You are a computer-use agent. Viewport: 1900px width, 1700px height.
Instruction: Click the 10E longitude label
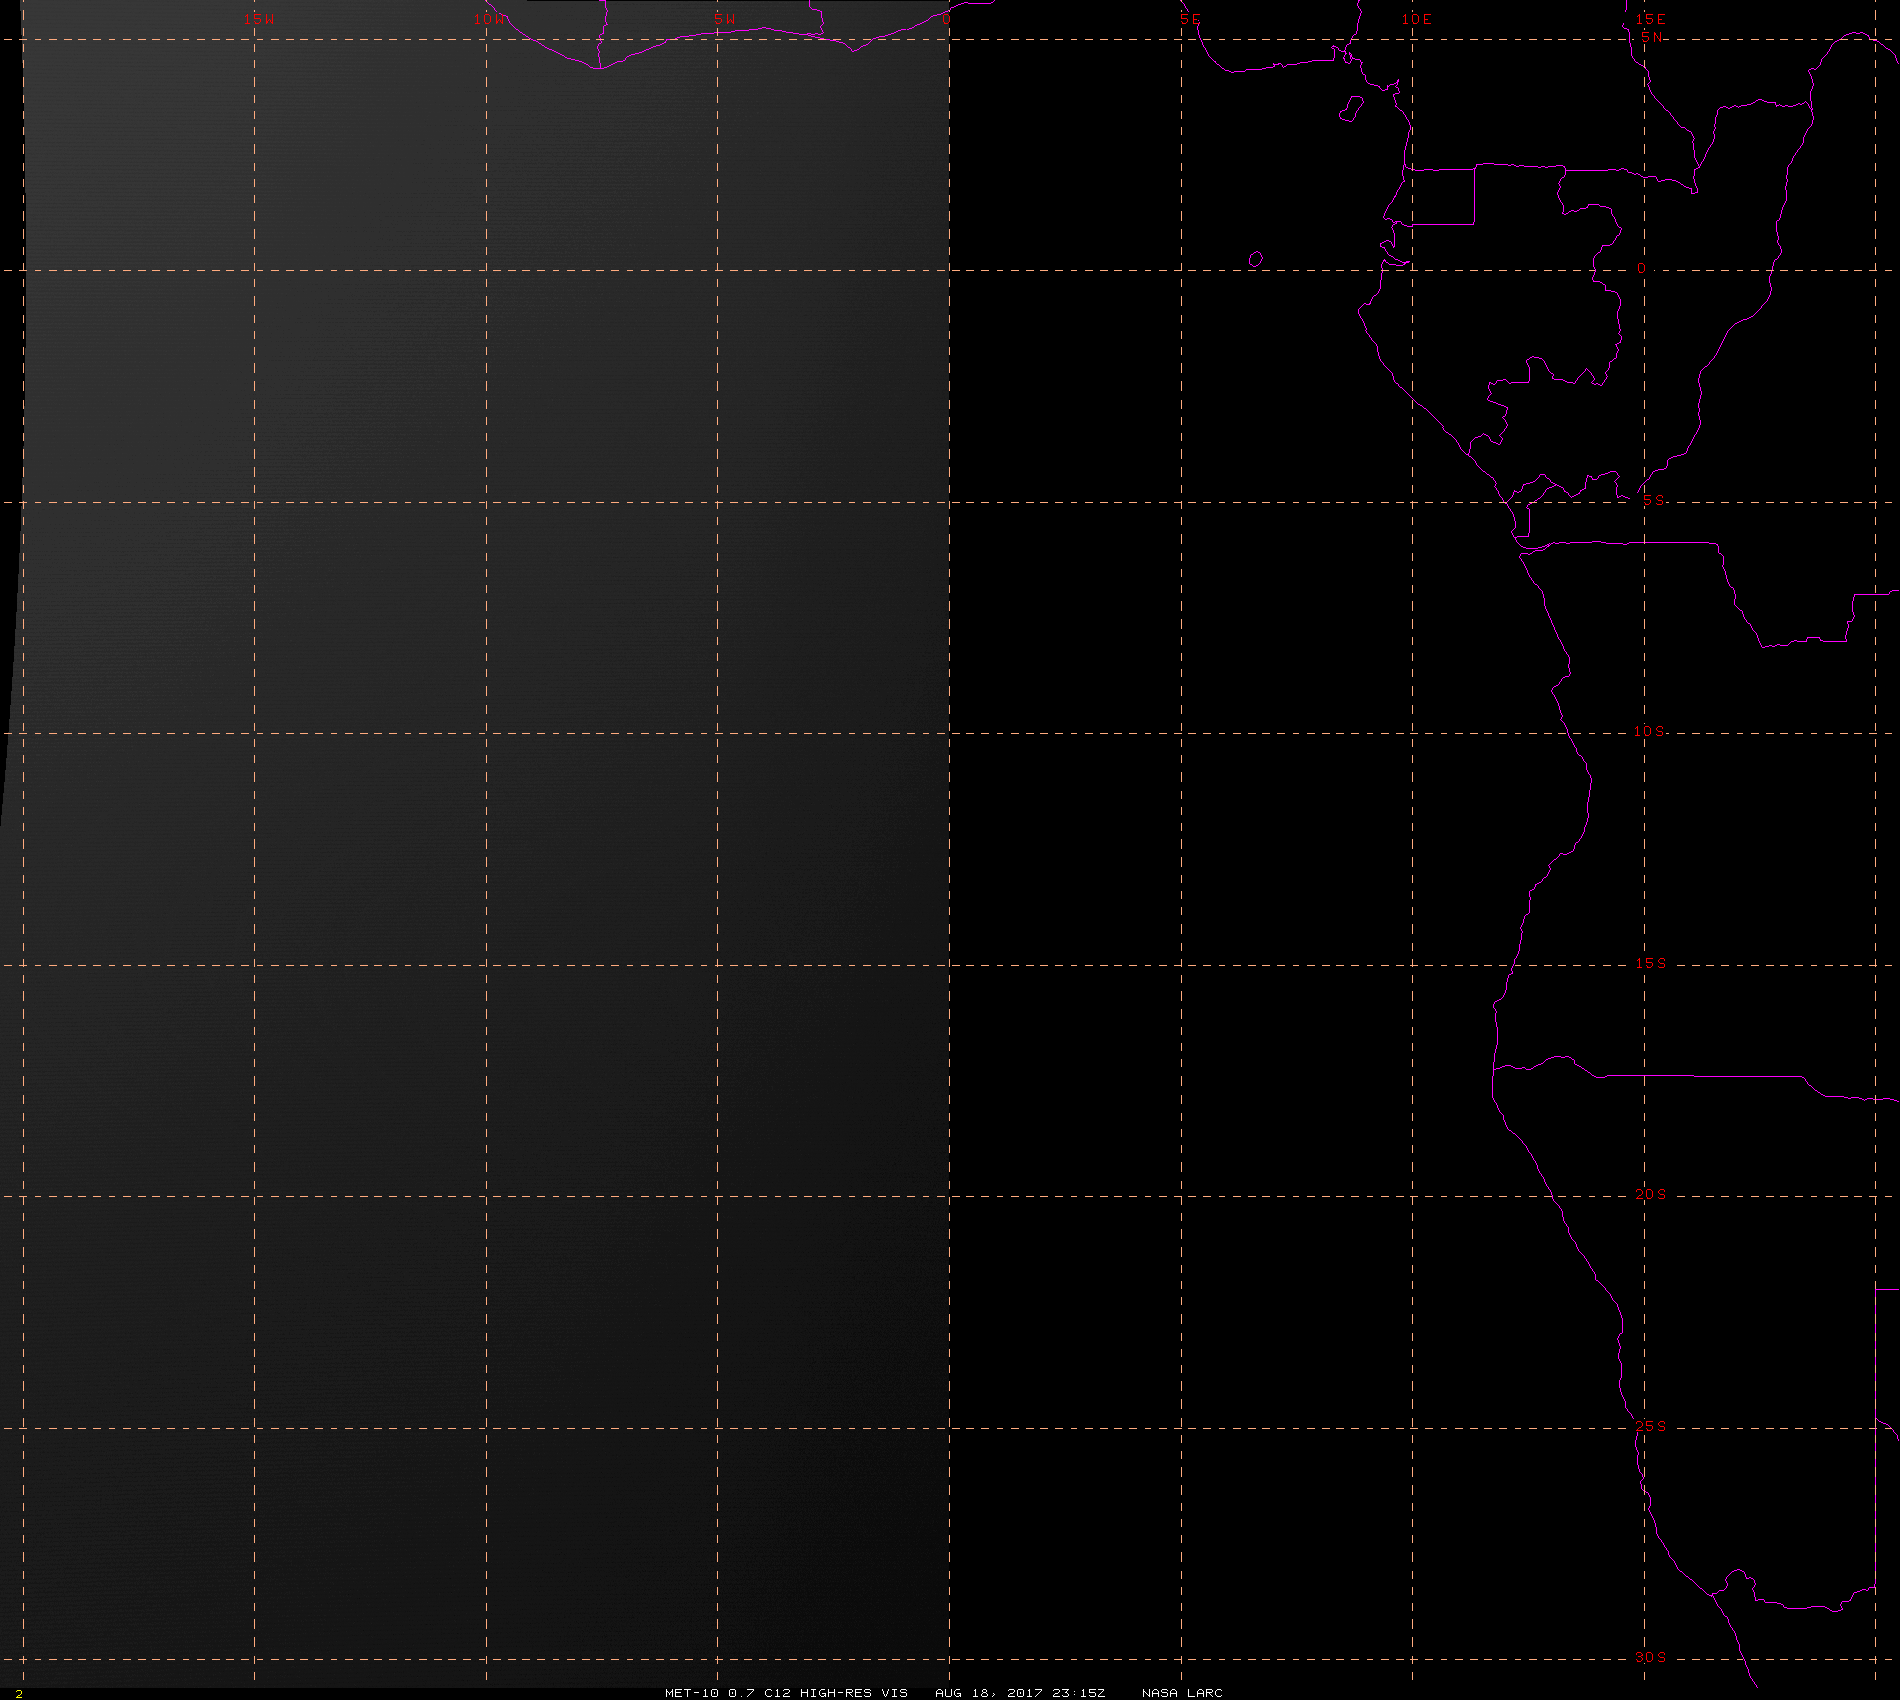(1416, 19)
